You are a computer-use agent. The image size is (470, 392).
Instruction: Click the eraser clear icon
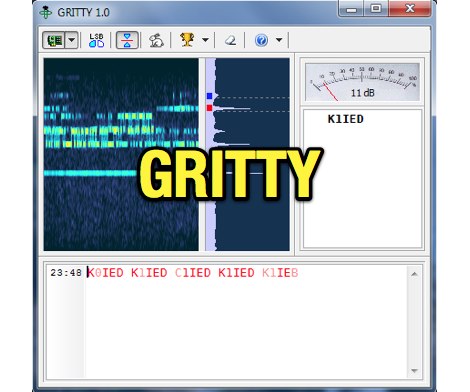coord(230,40)
